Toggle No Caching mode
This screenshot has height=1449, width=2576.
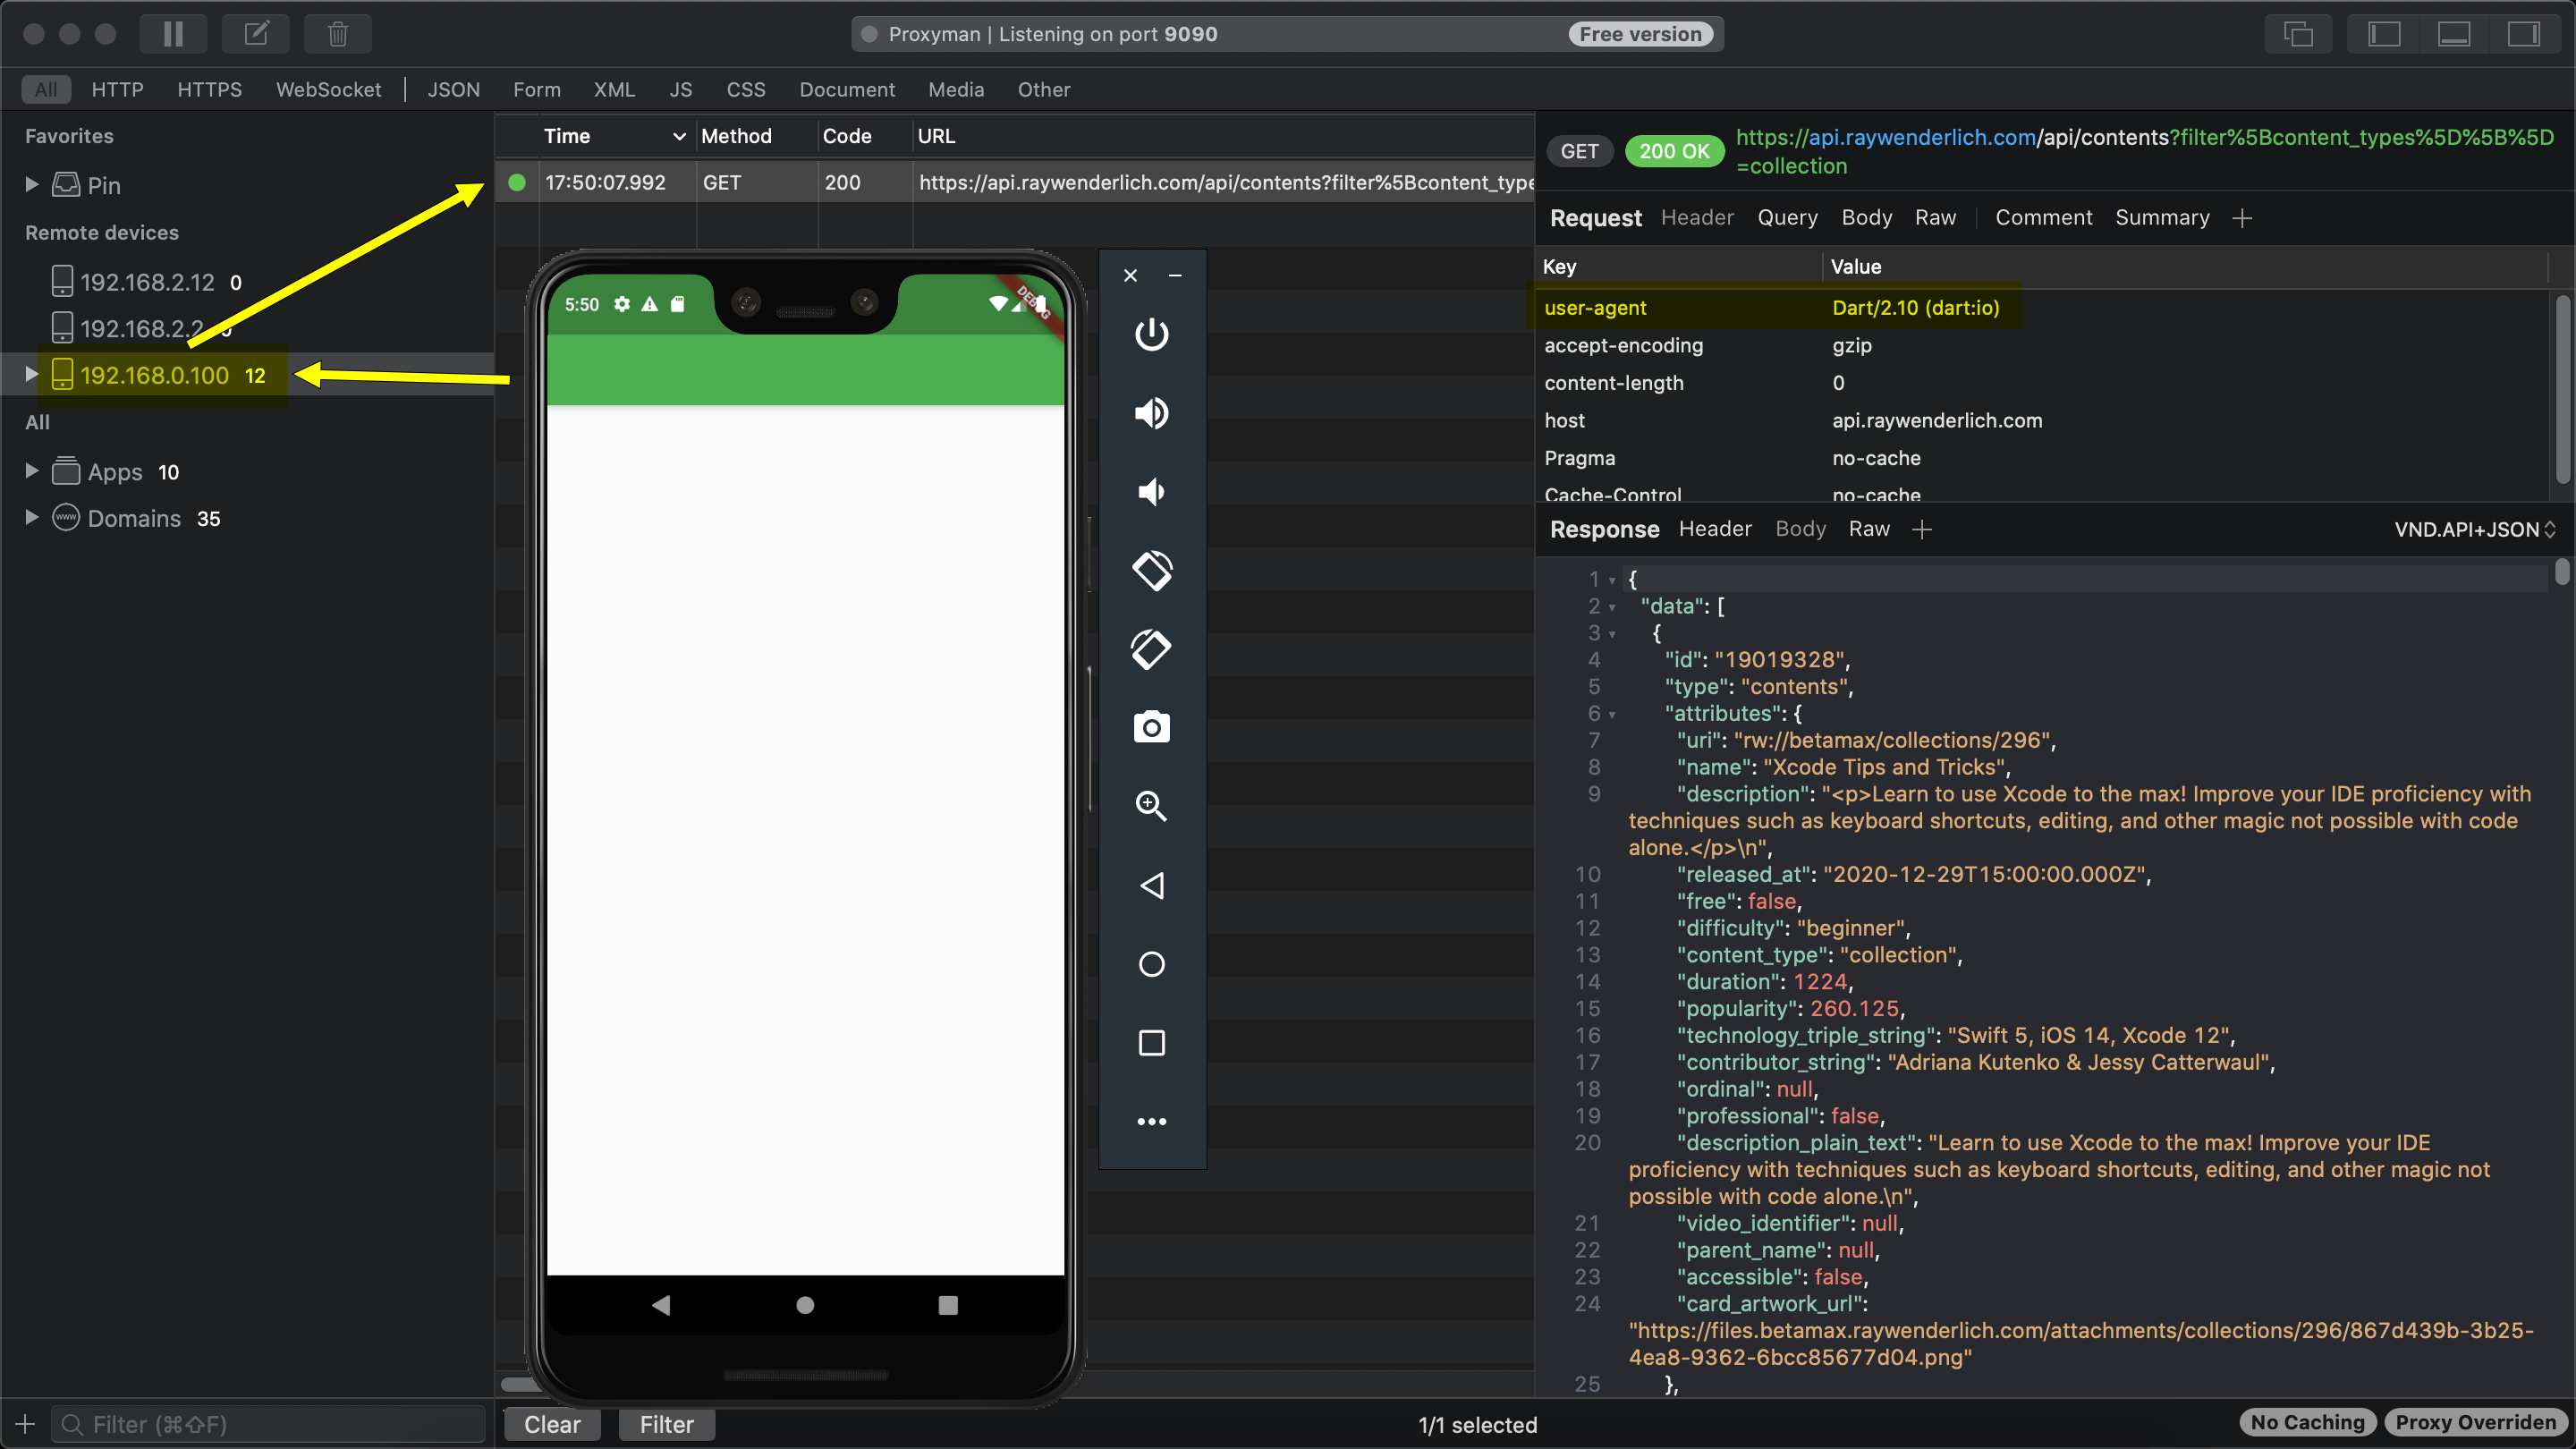click(x=2307, y=1422)
